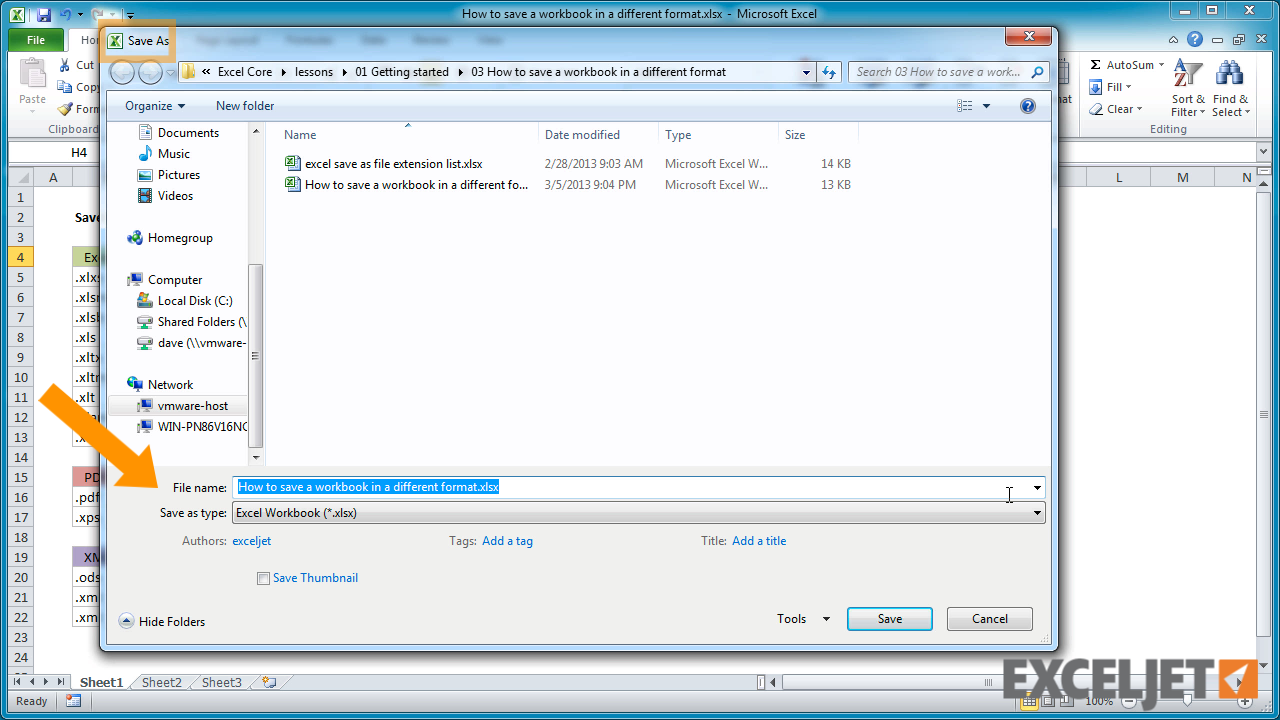Click the Refresh button beside the address path
This screenshot has width=1280, height=720.
pyautogui.click(x=828, y=72)
